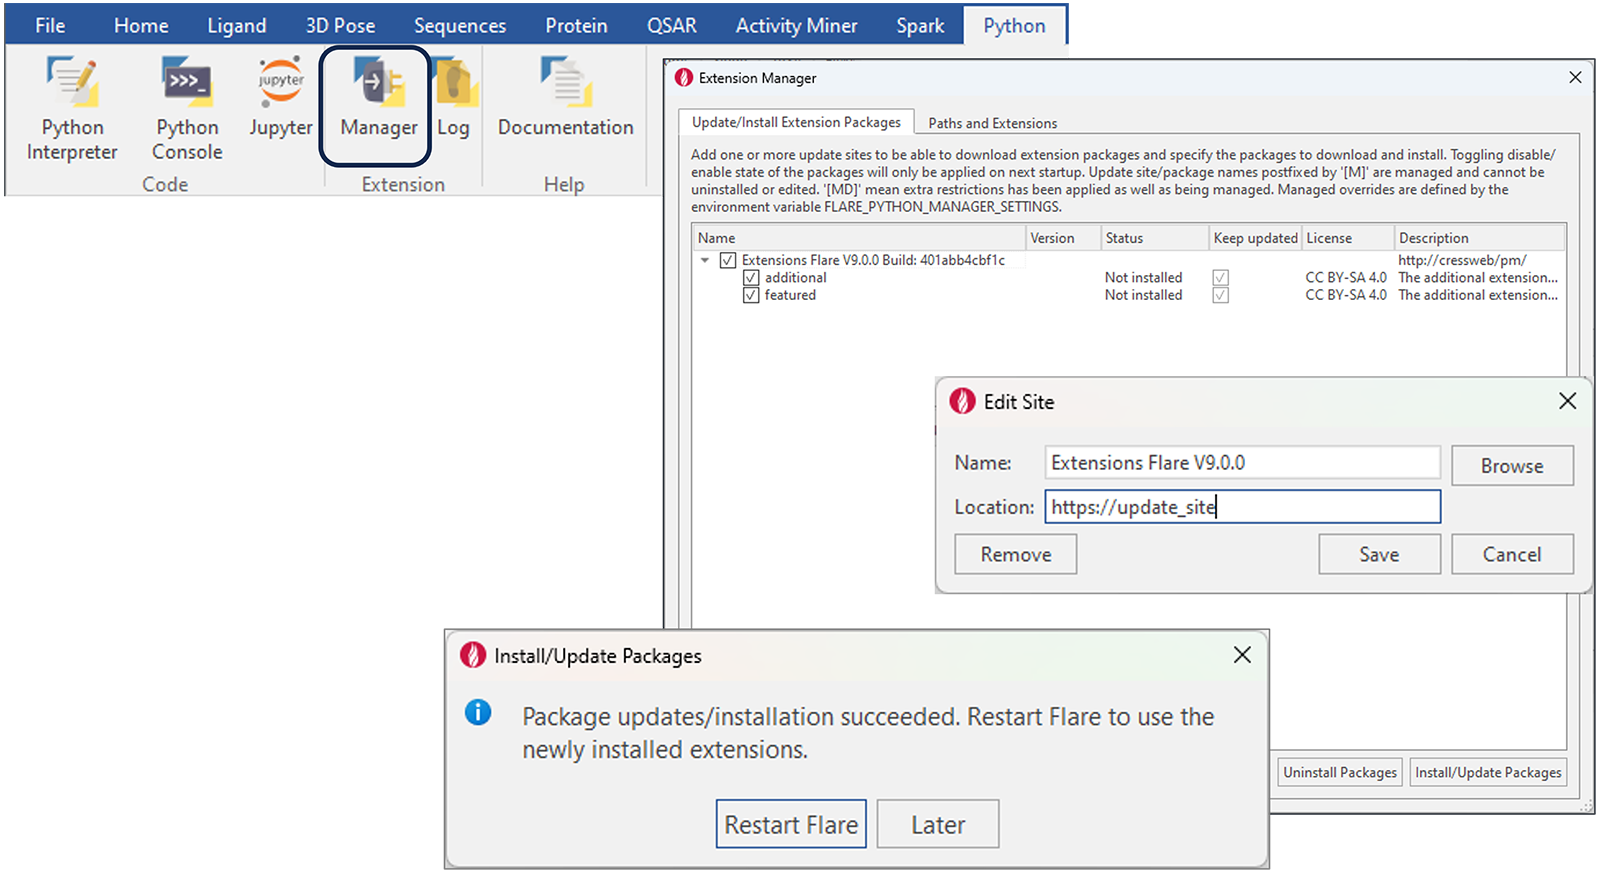Click the Status column header
The width and height of the screenshot is (1600, 882).
tap(1155, 238)
